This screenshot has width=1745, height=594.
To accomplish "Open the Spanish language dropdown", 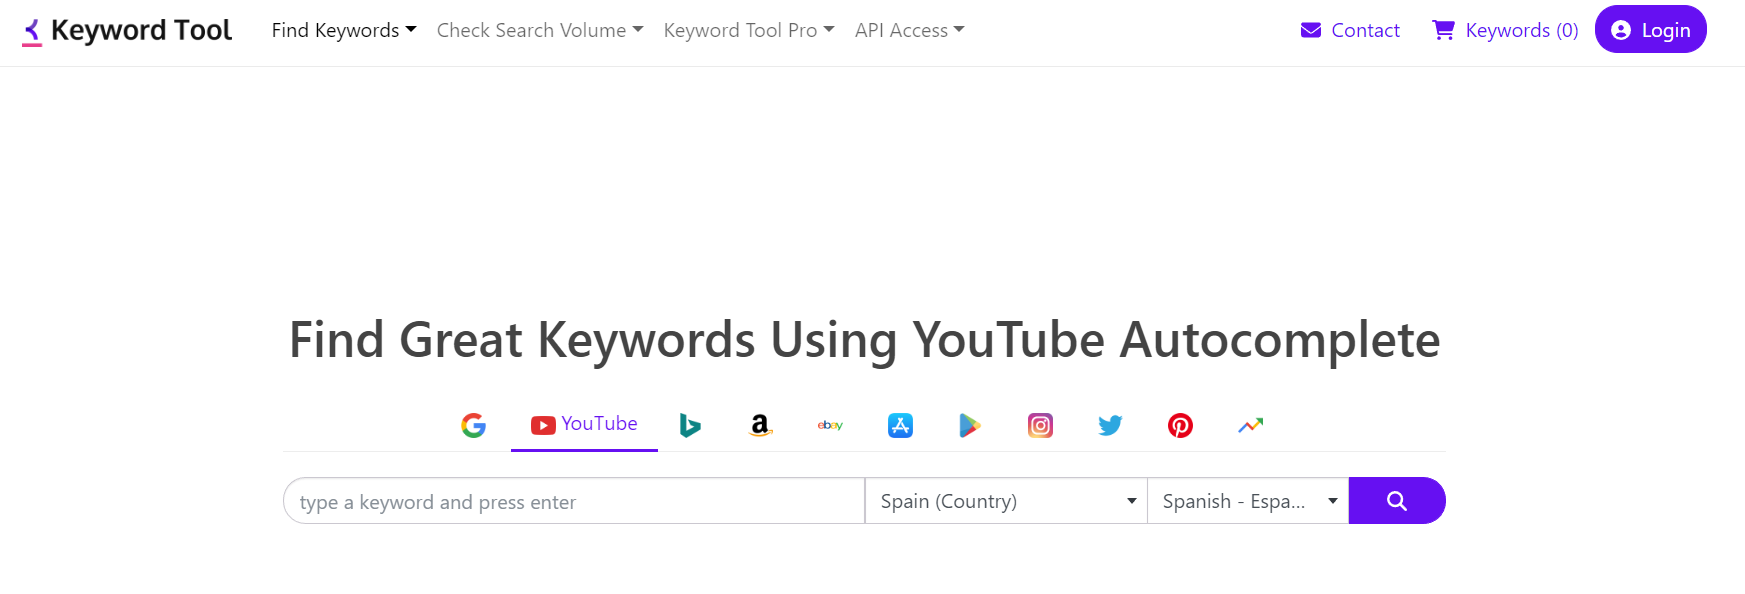I will click(1248, 501).
